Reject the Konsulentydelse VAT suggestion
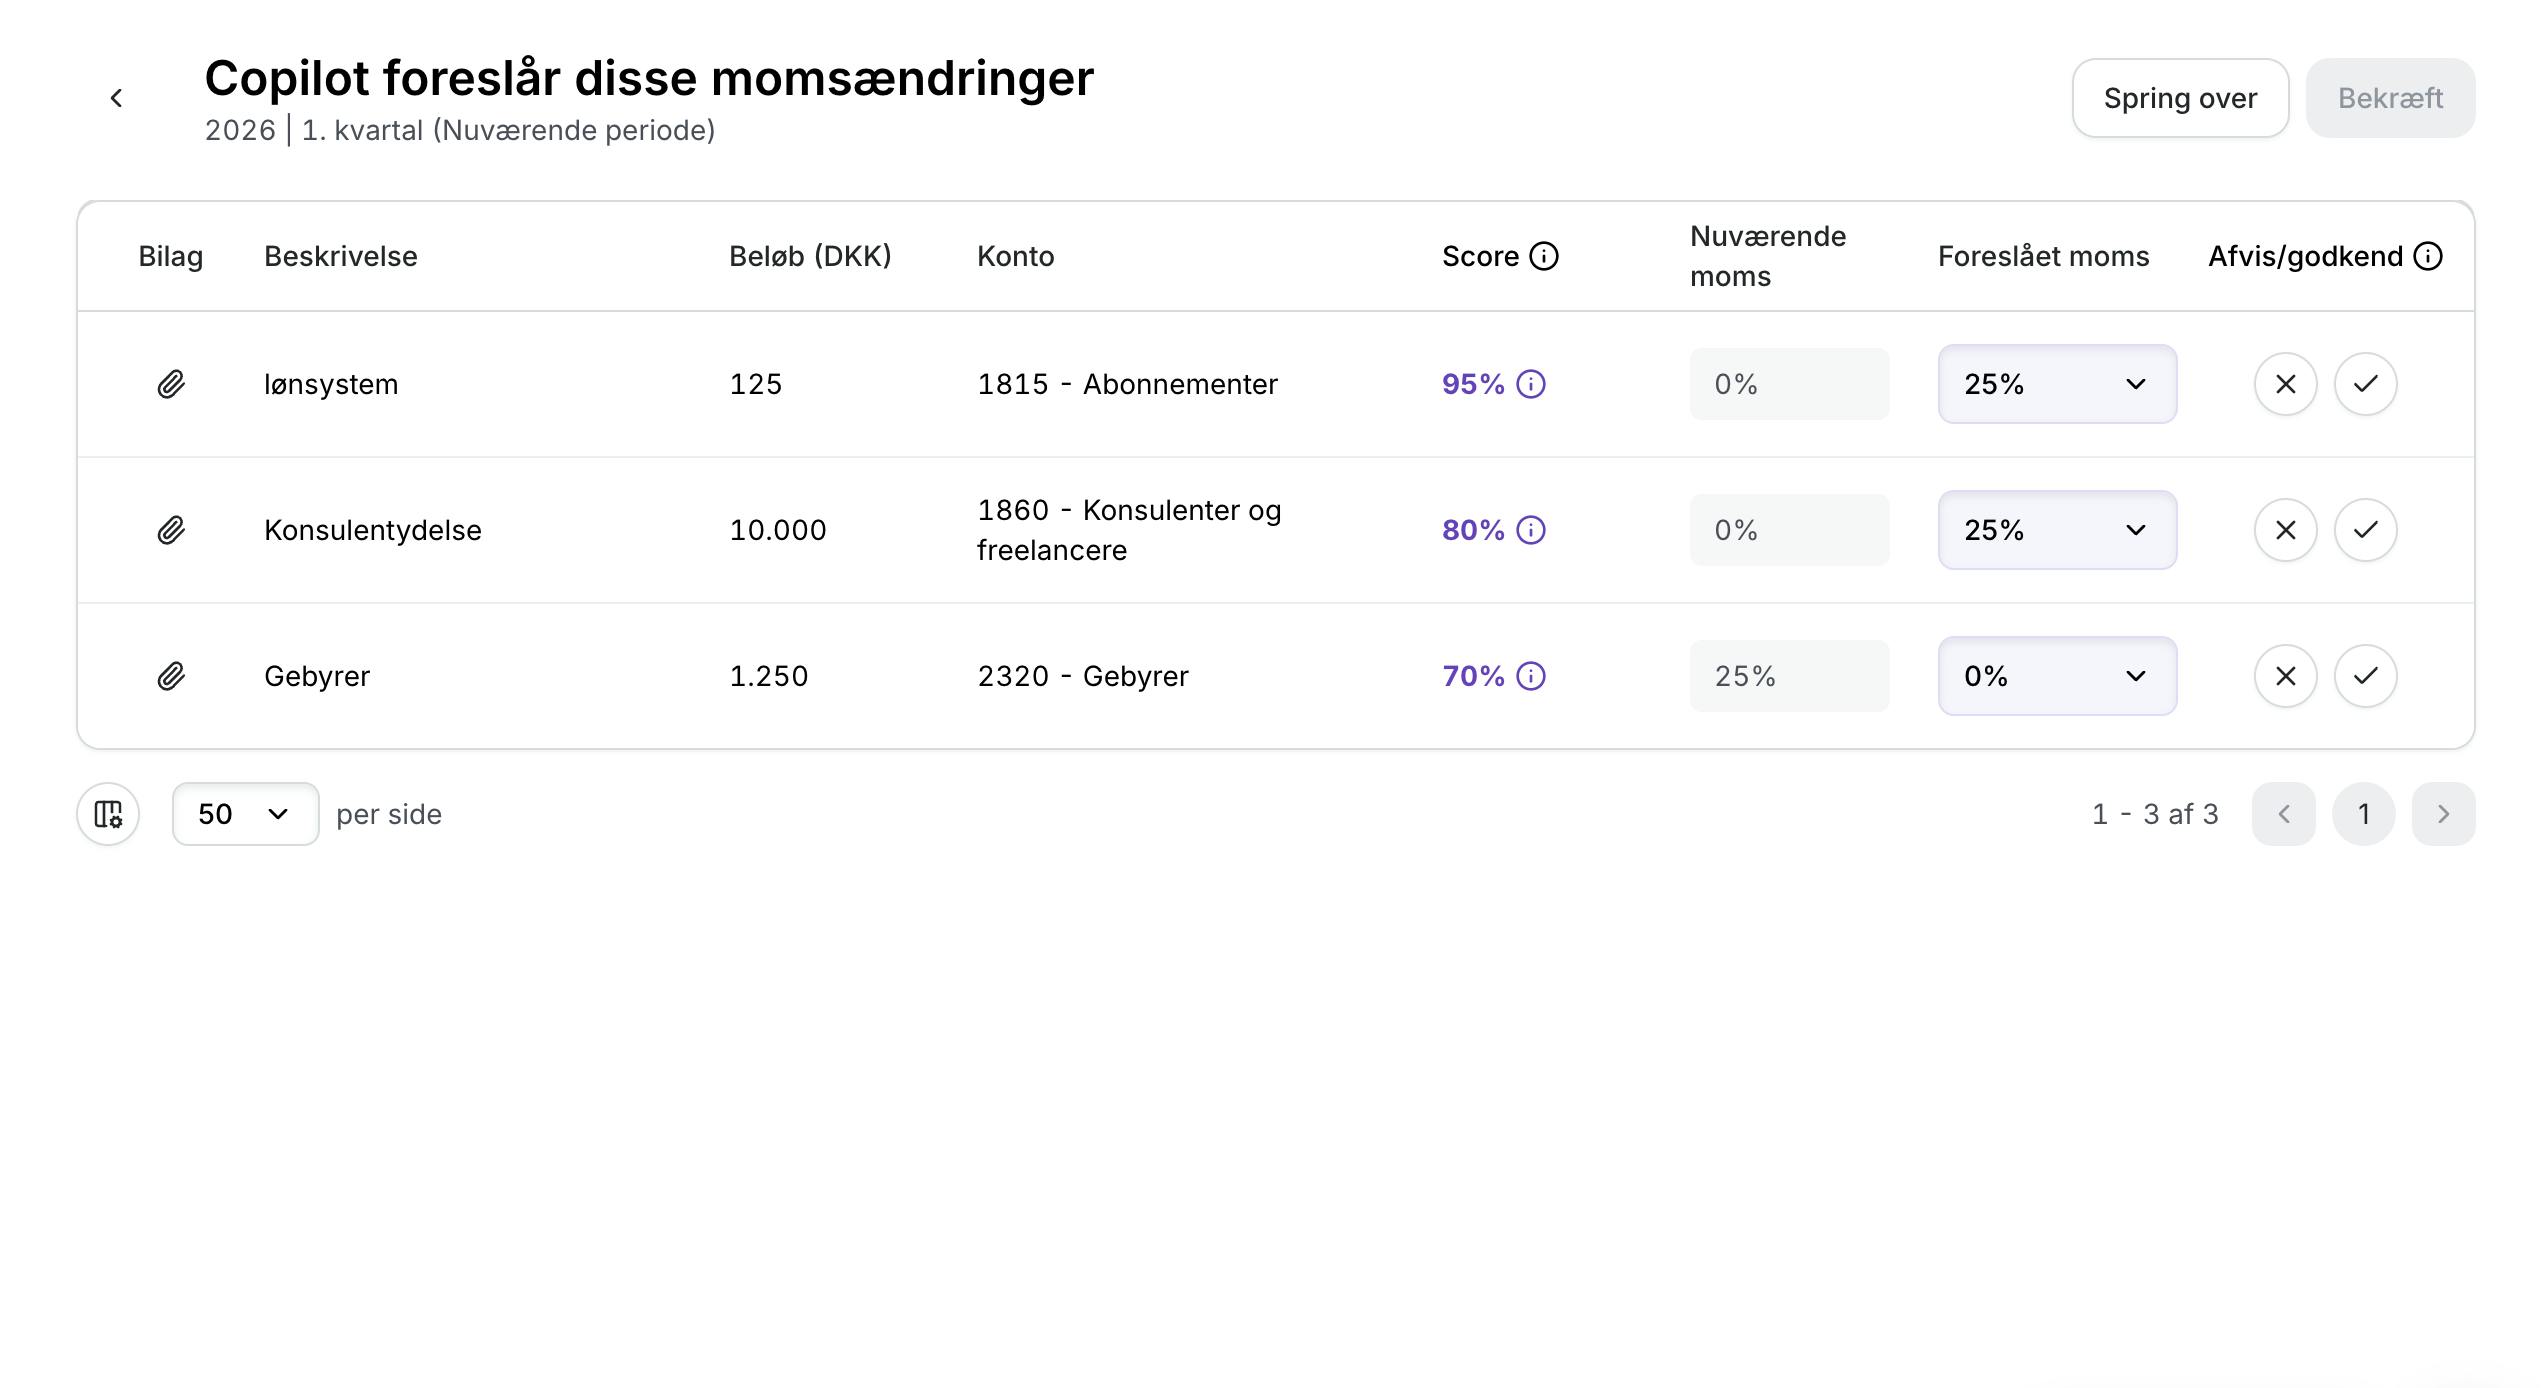The image size is (2548, 1388). tap(2285, 530)
